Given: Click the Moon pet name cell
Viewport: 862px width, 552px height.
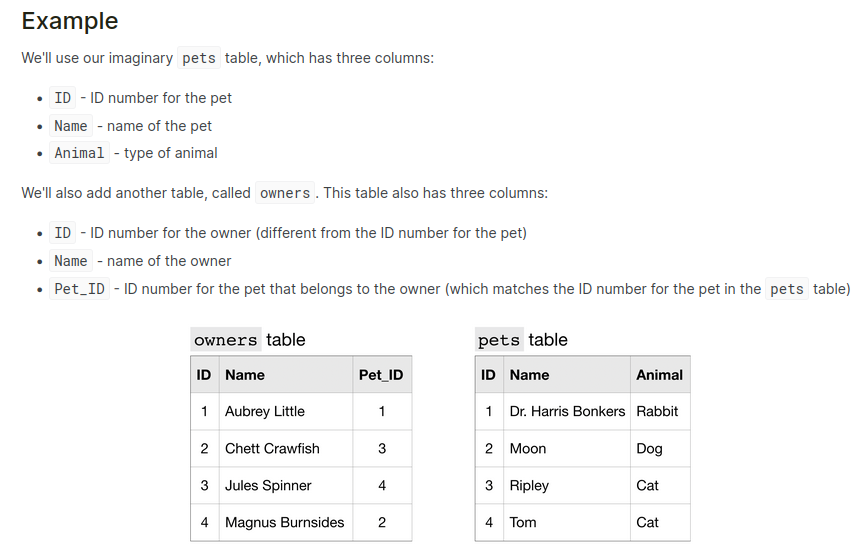Looking at the screenshot, I should click(x=528, y=448).
